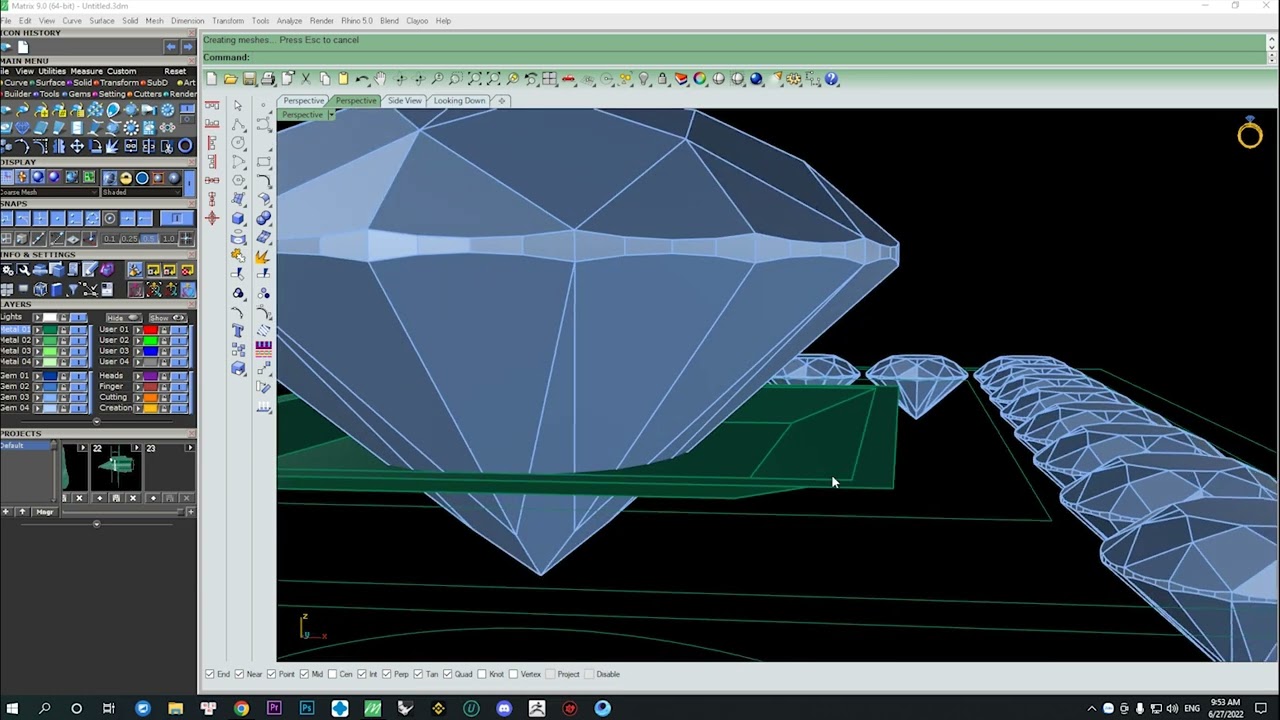Click the light bulb icon in toolbar
The width and height of the screenshot is (1280, 720).
coord(644,79)
